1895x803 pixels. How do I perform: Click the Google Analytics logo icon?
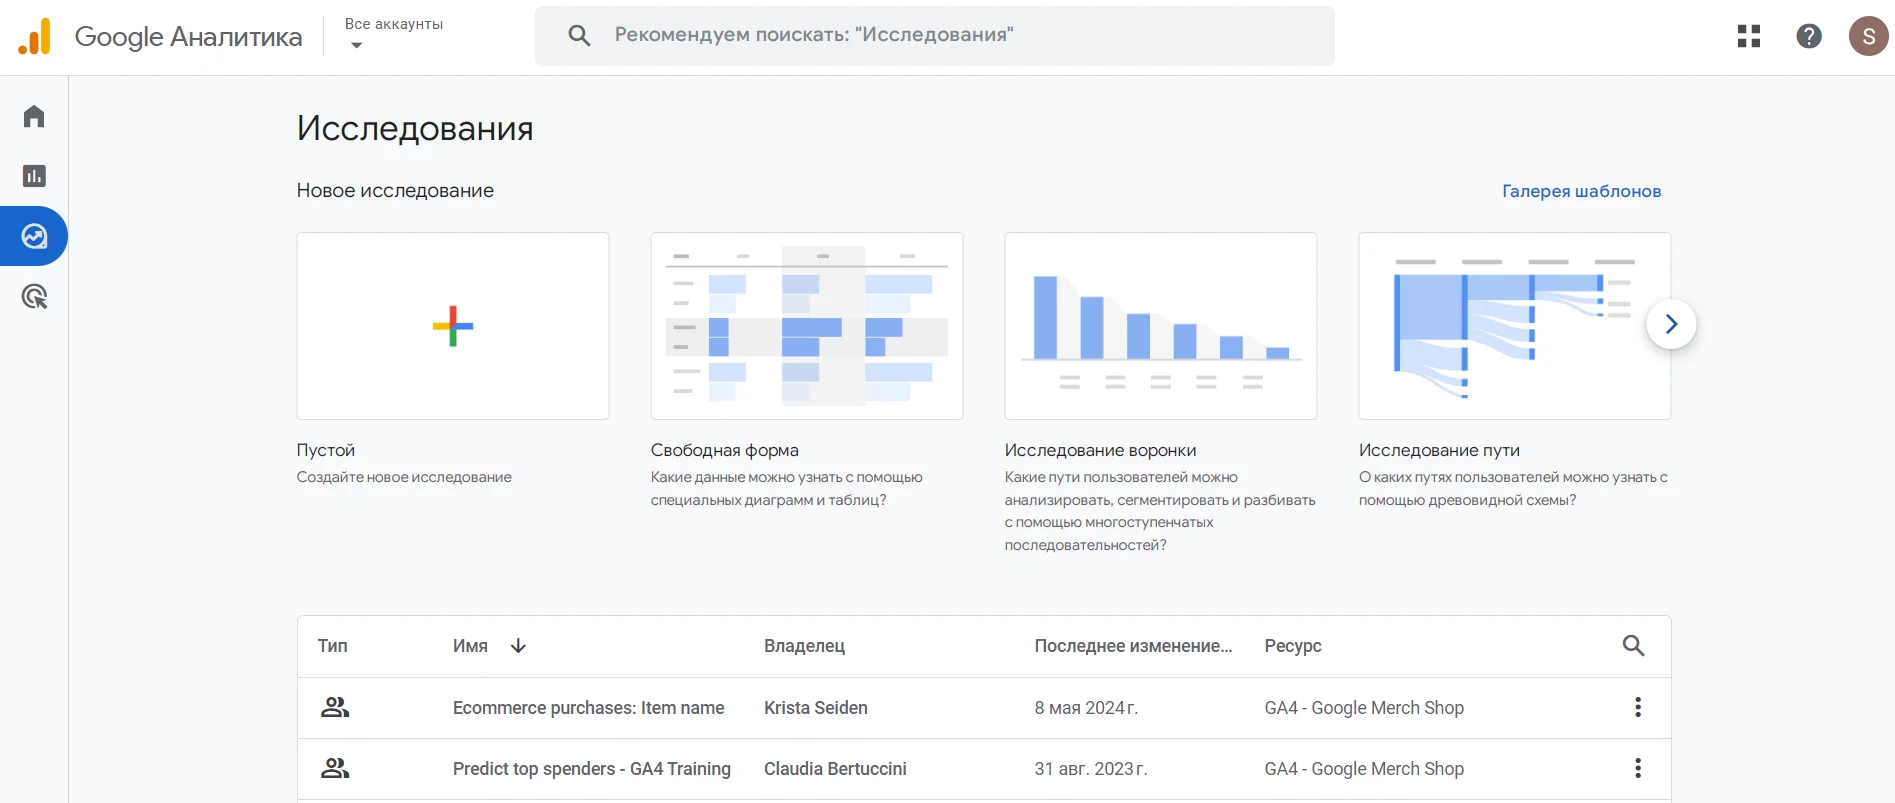click(34, 37)
